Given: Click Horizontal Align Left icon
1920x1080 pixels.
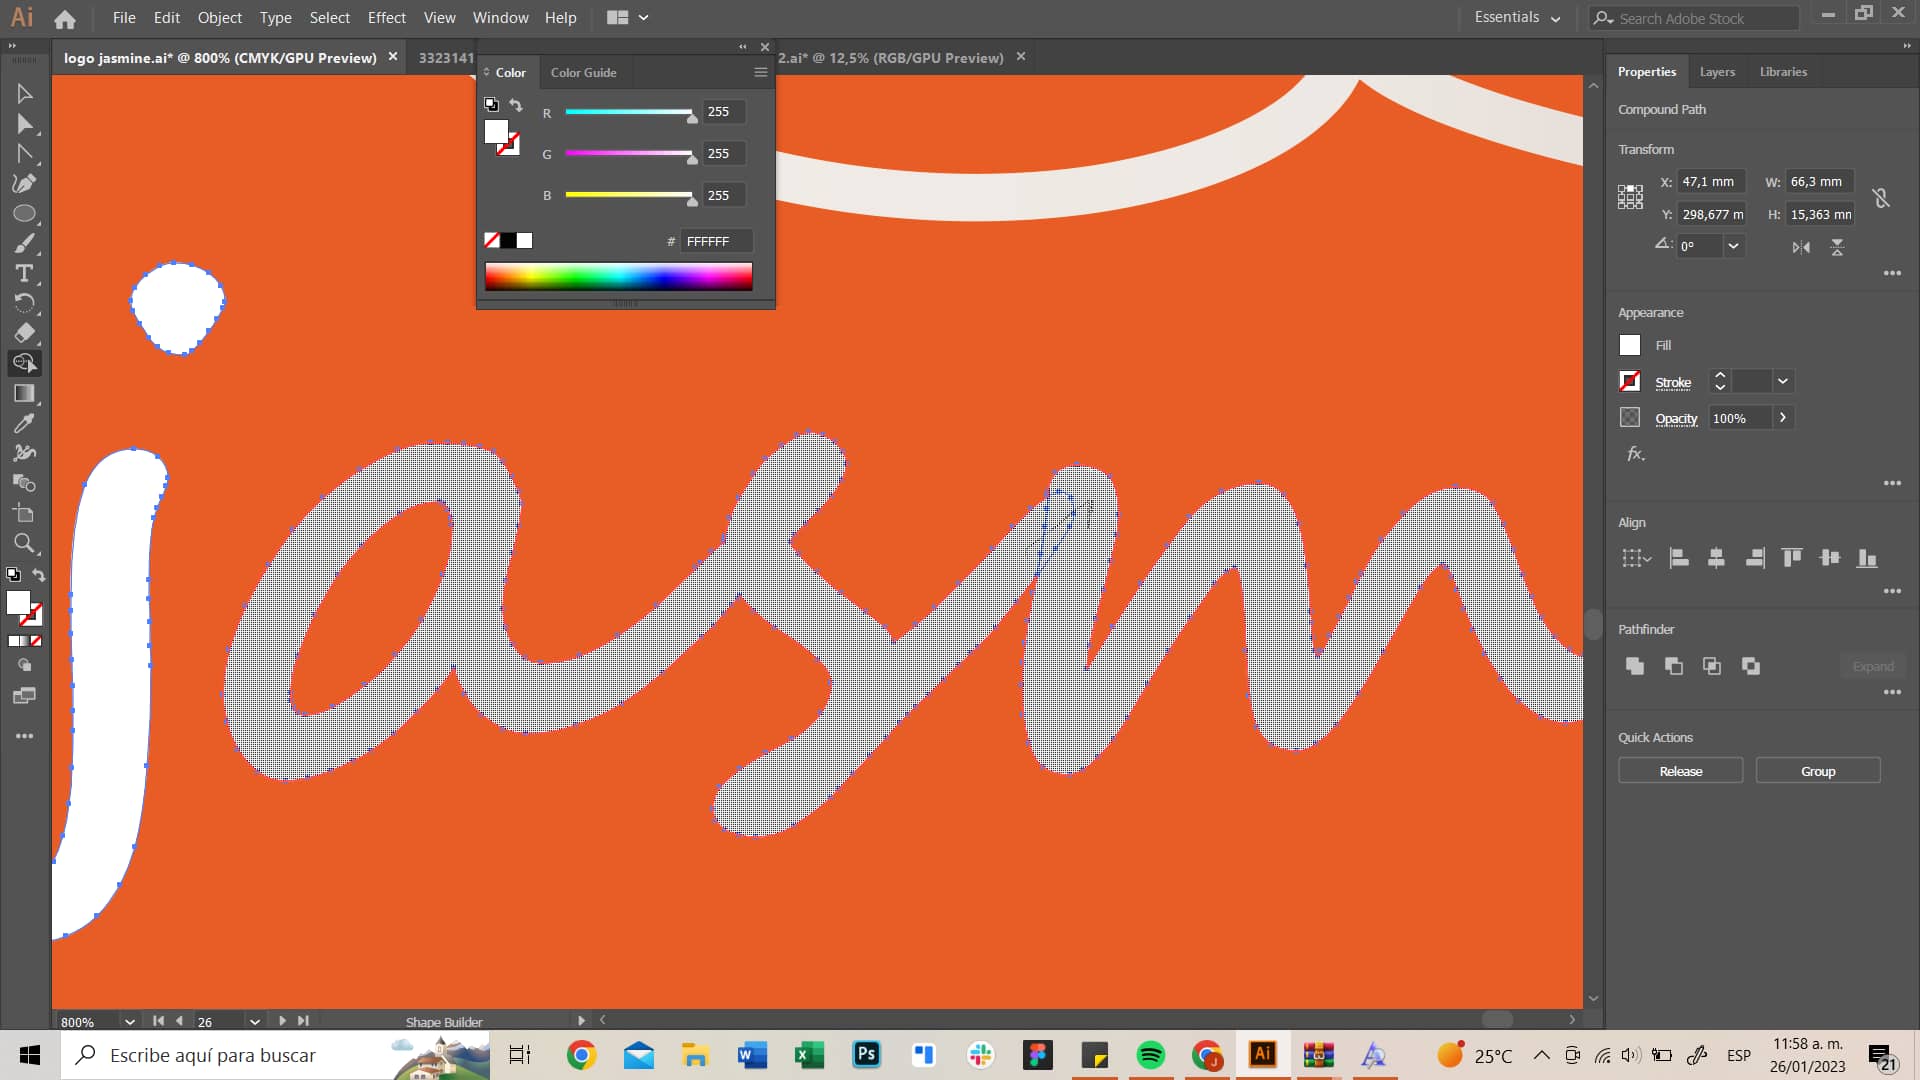Looking at the screenshot, I should click(1679, 558).
